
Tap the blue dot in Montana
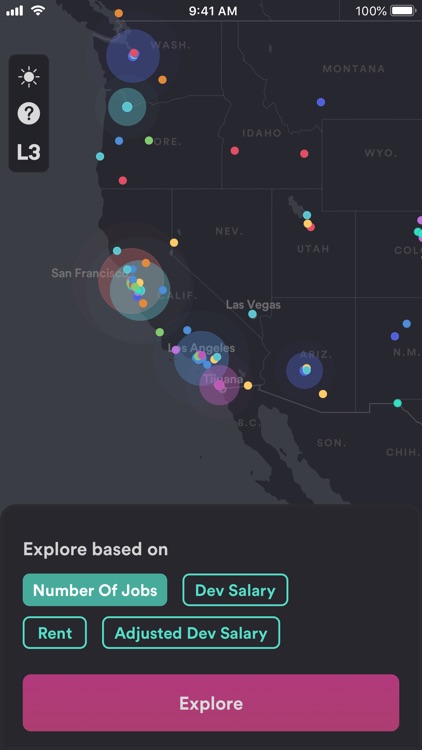[x=321, y=102]
